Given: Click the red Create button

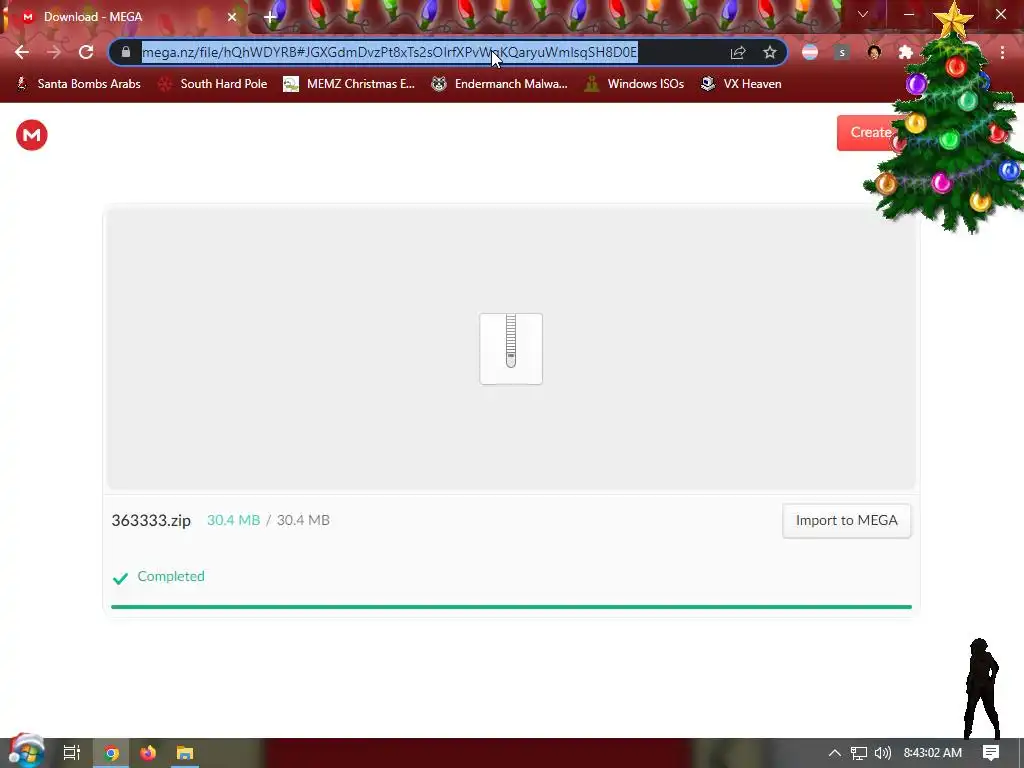Looking at the screenshot, I should pos(868,133).
